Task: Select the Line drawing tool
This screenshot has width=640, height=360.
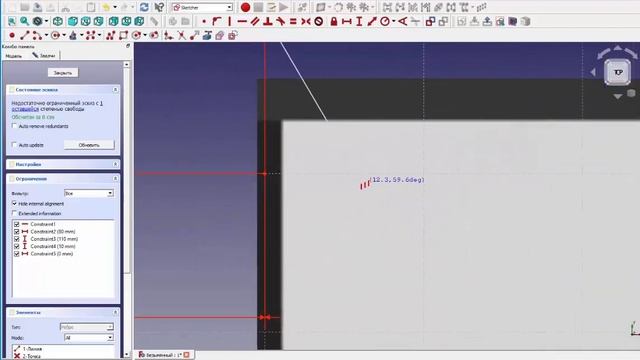Action: [x=24, y=36]
